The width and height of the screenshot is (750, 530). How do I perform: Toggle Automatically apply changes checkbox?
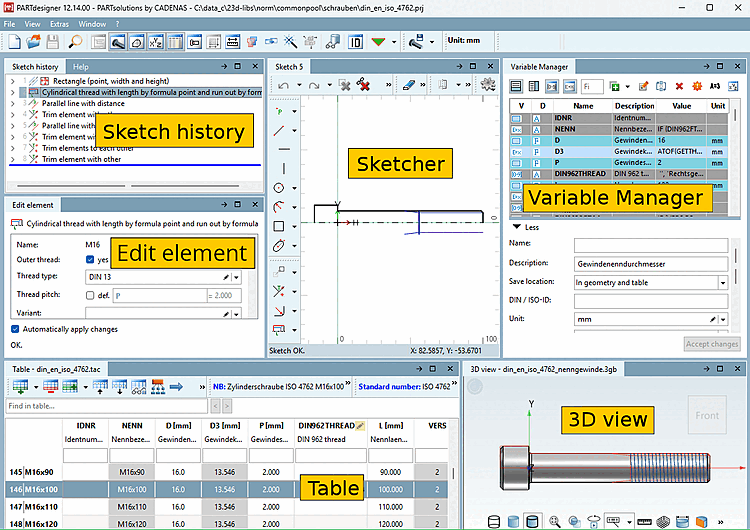[x=15, y=329]
